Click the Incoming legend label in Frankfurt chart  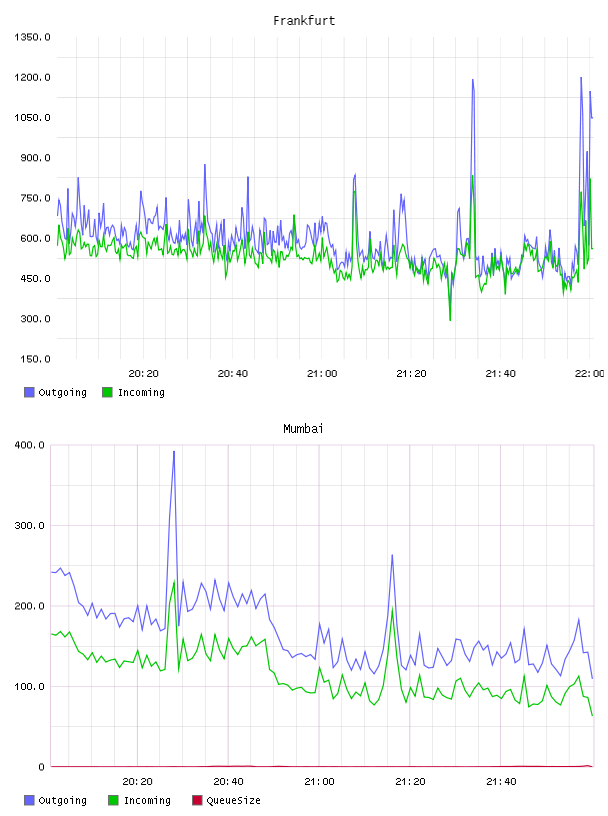coord(141,393)
